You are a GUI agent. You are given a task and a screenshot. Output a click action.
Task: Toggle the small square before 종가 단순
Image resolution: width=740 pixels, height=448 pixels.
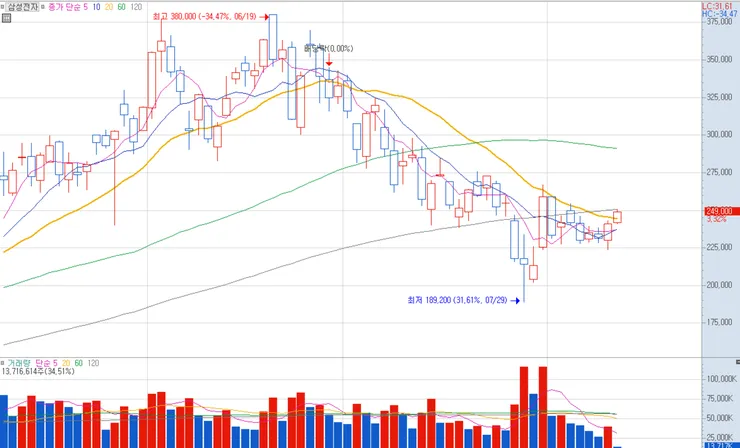pyautogui.click(x=44, y=8)
